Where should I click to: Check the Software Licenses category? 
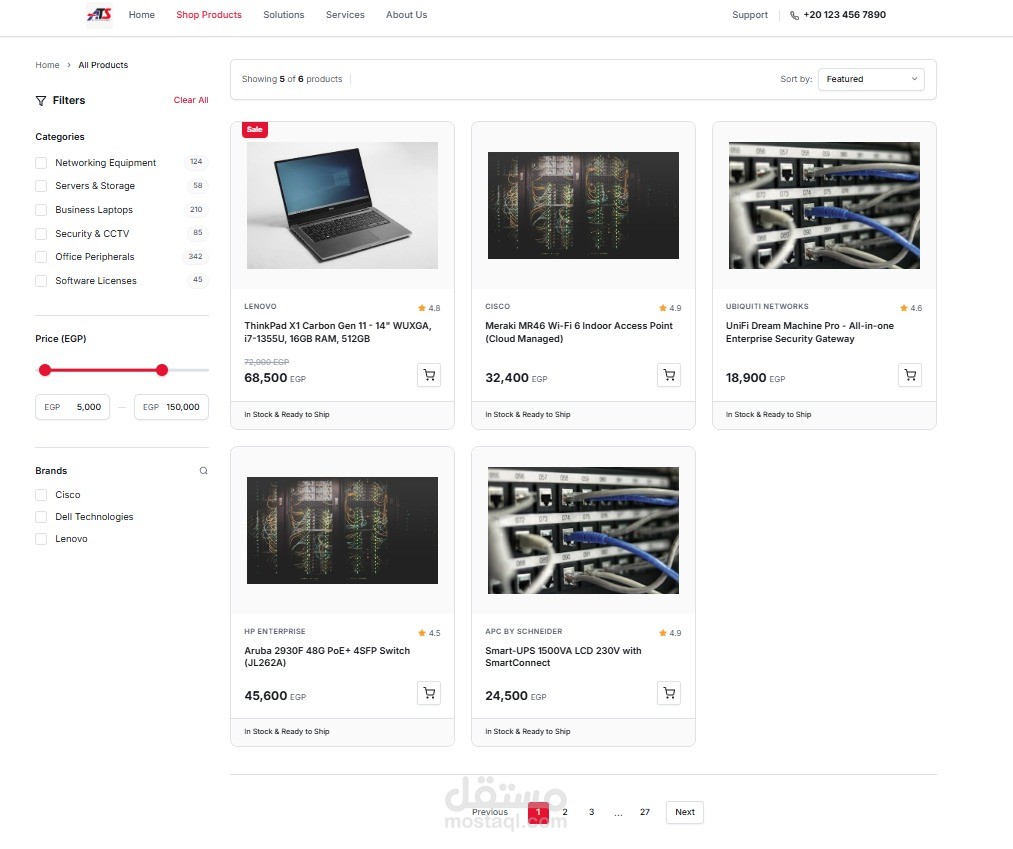[41, 281]
